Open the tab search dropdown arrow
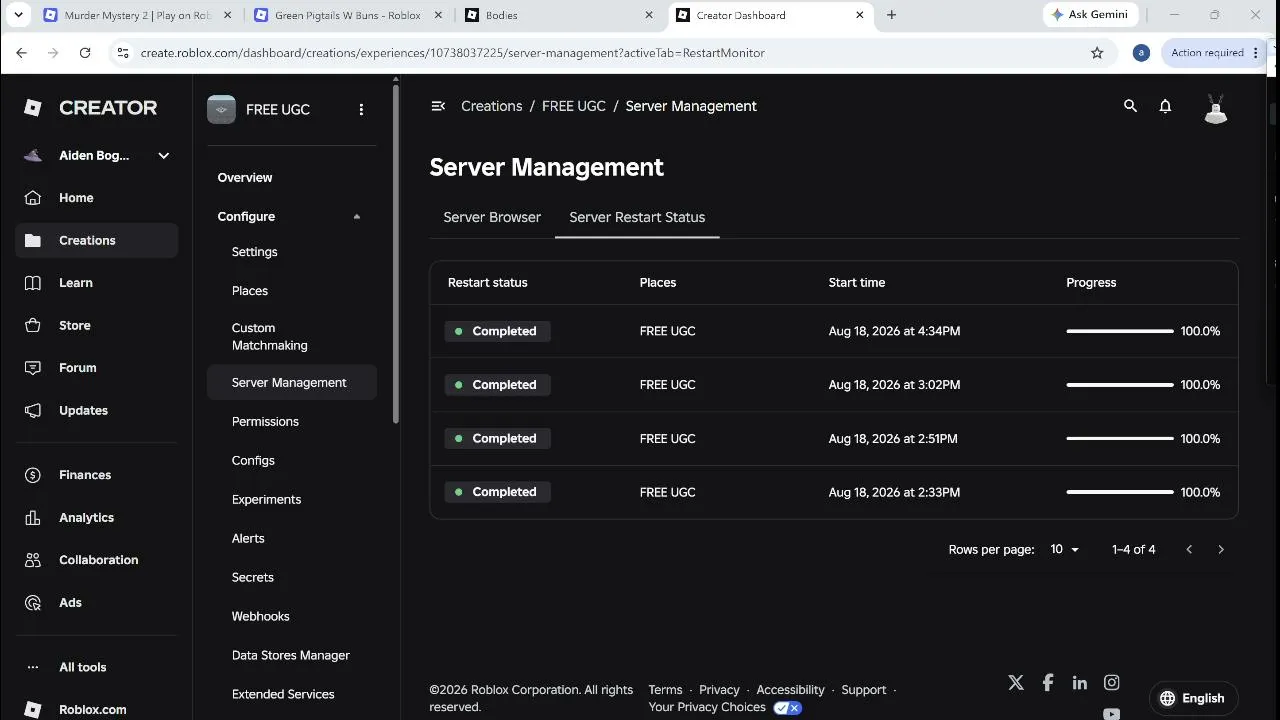Viewport: 1280px width, 720px height. [18, 15]
